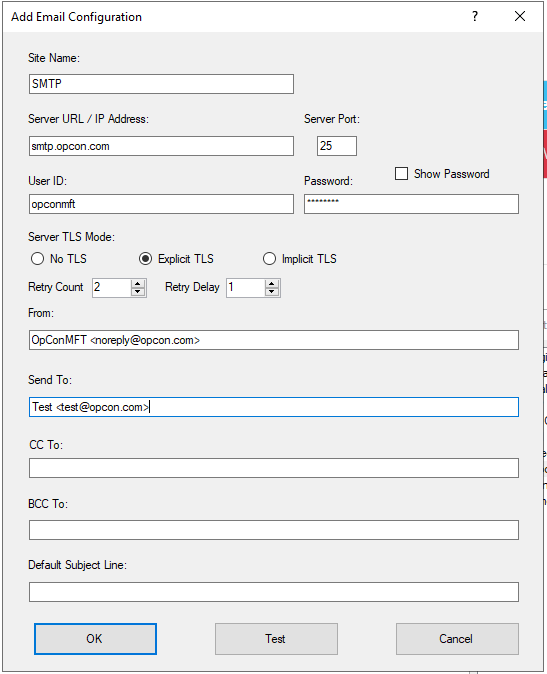Focus the Site Name input field
The image size is (547, 674).
(161, 84)
